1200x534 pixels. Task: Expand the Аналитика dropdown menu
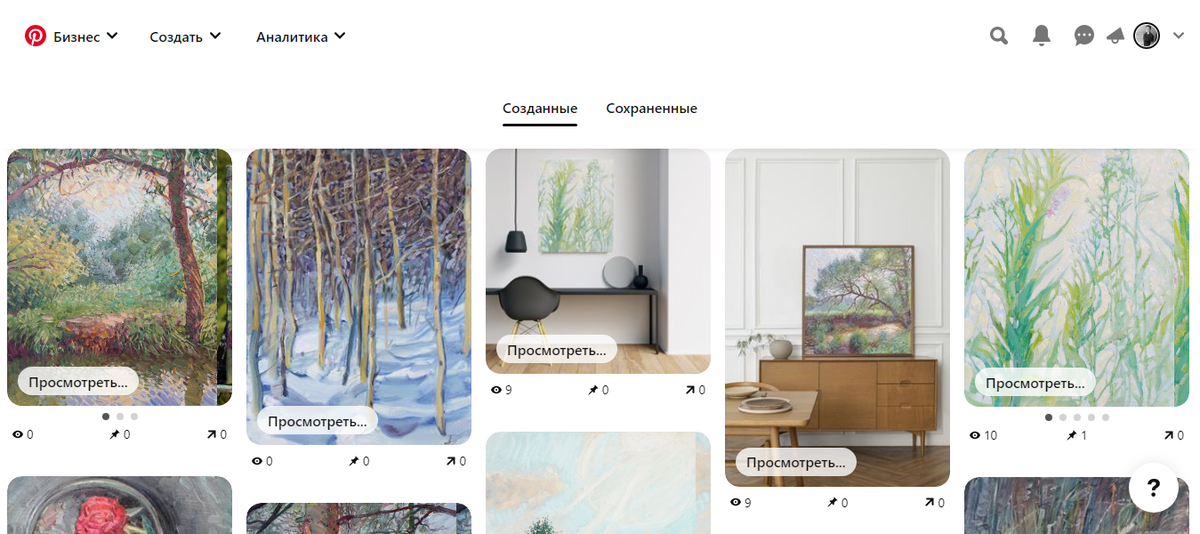301,37
